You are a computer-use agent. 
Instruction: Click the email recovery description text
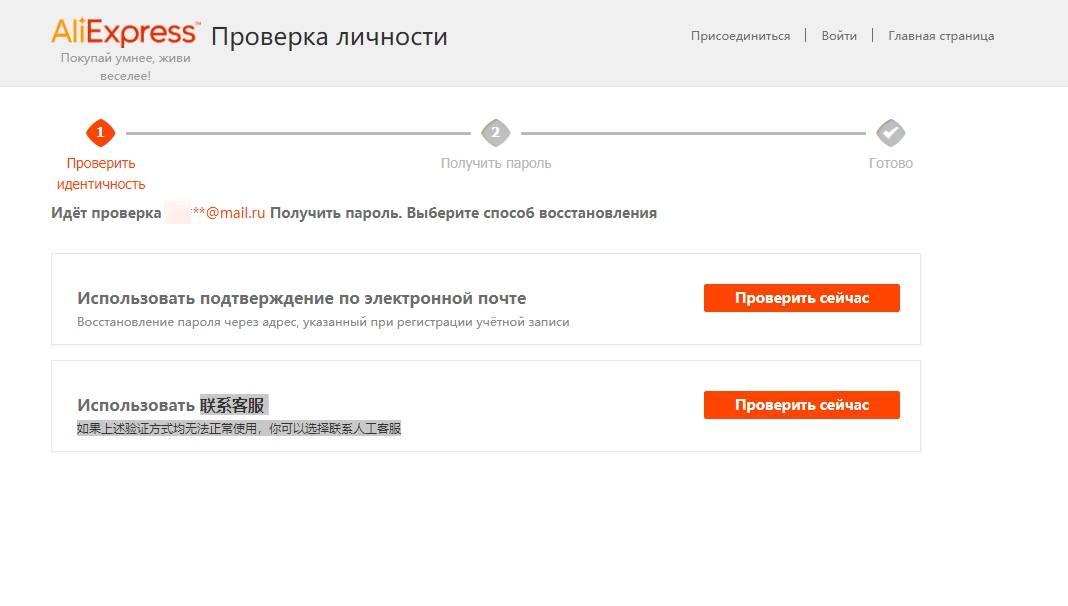(x=323, y=322)
